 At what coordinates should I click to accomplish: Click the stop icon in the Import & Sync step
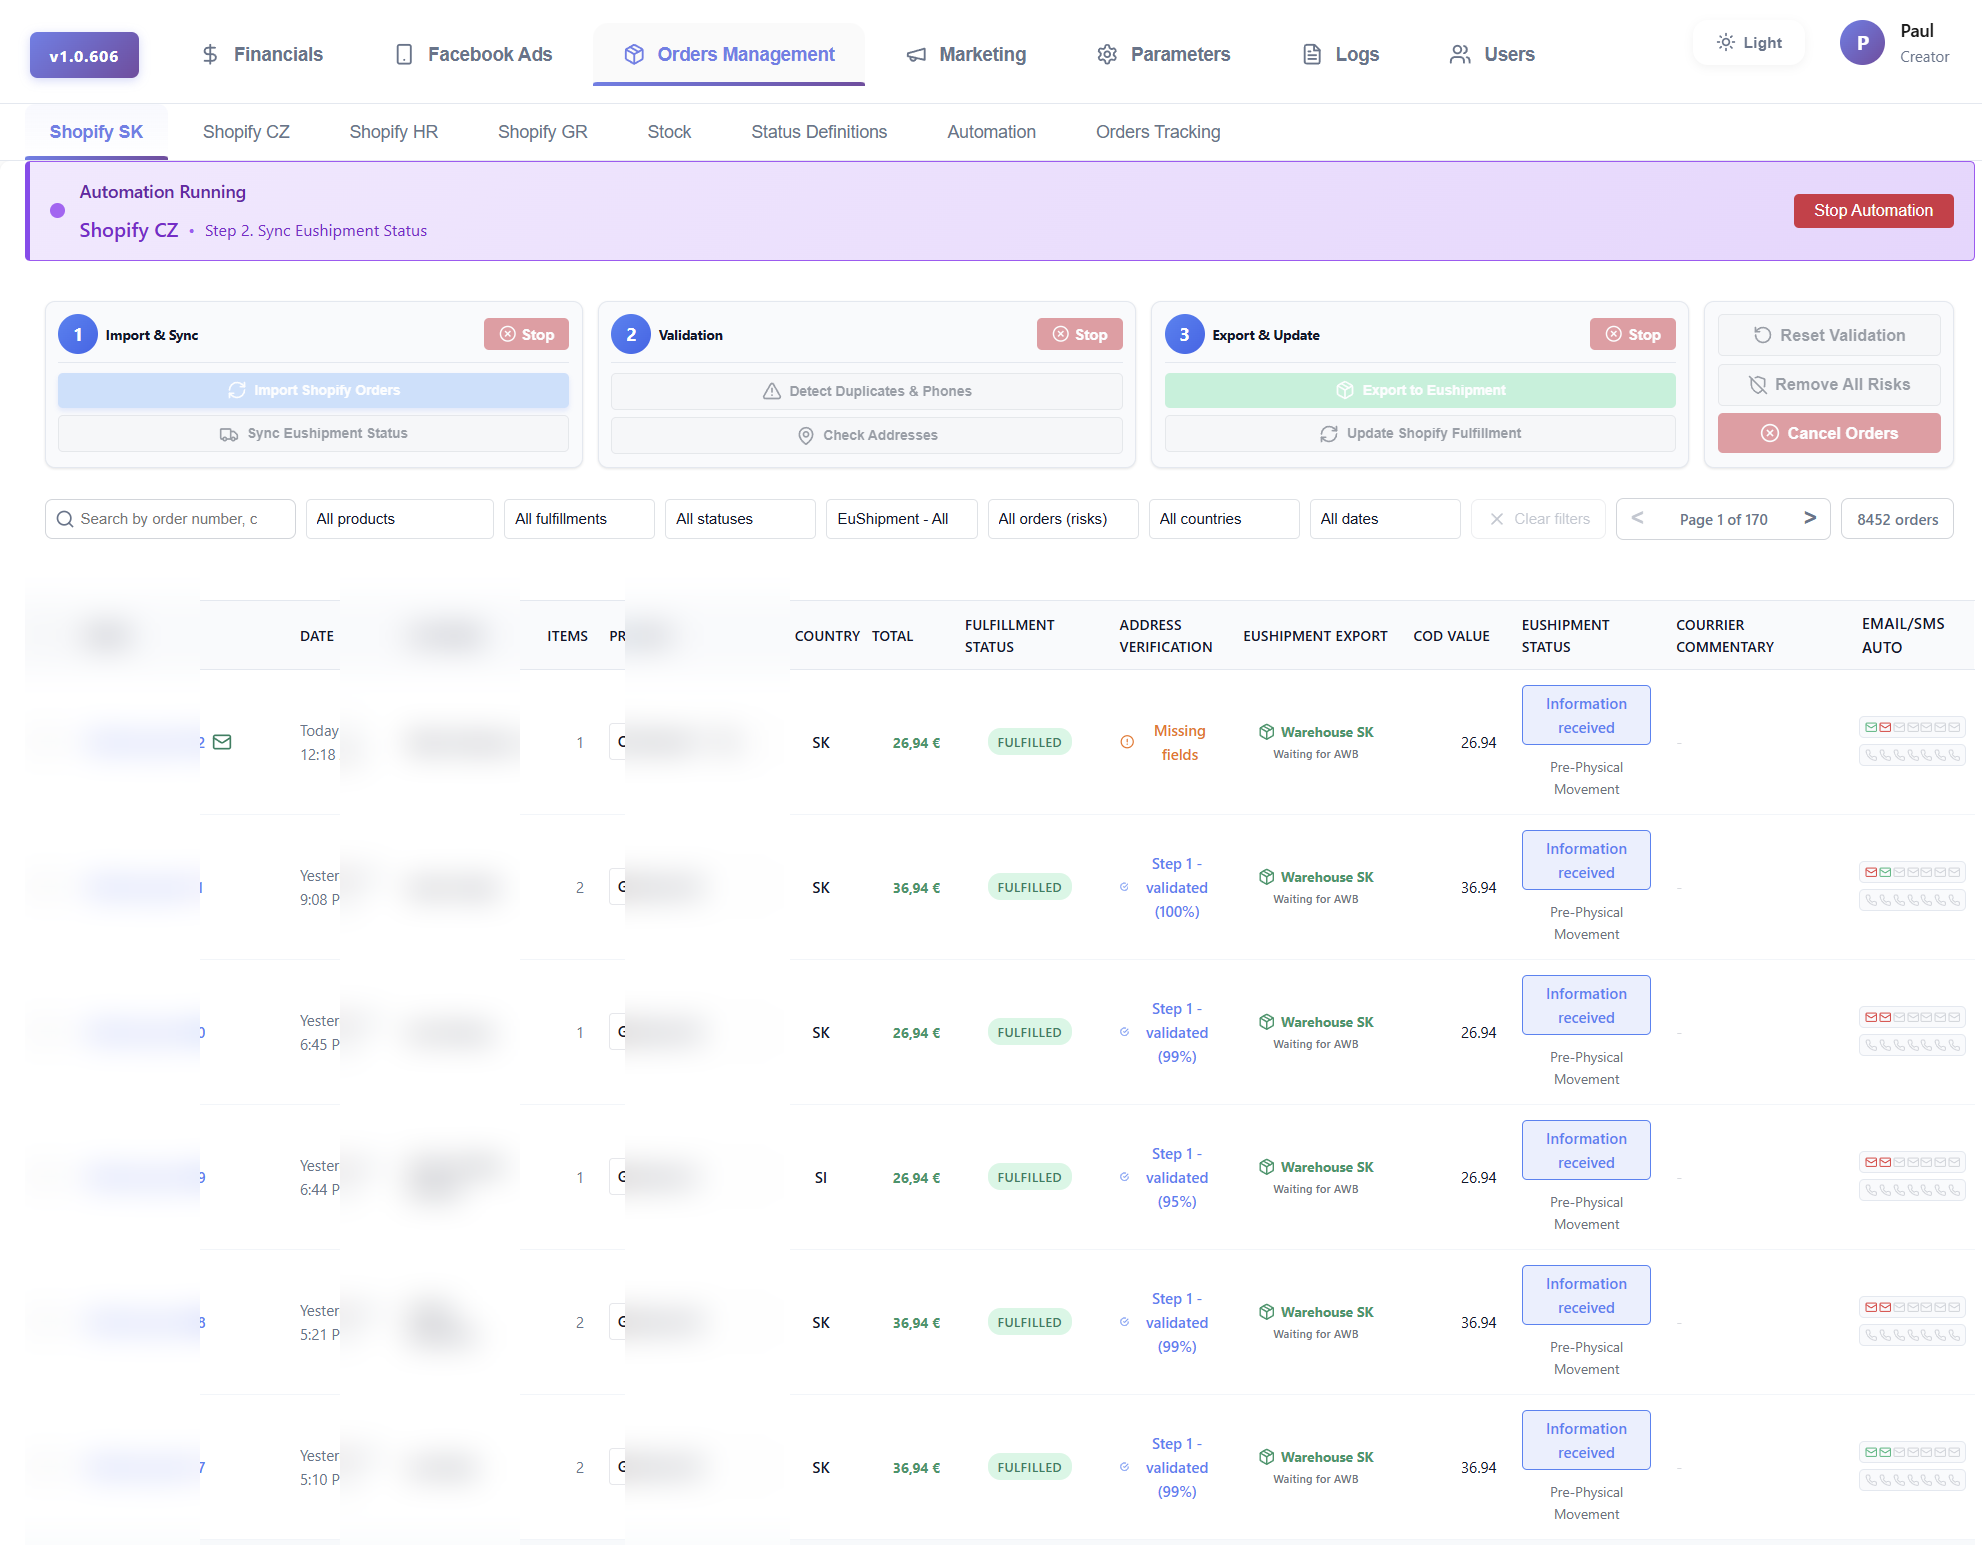508,334
